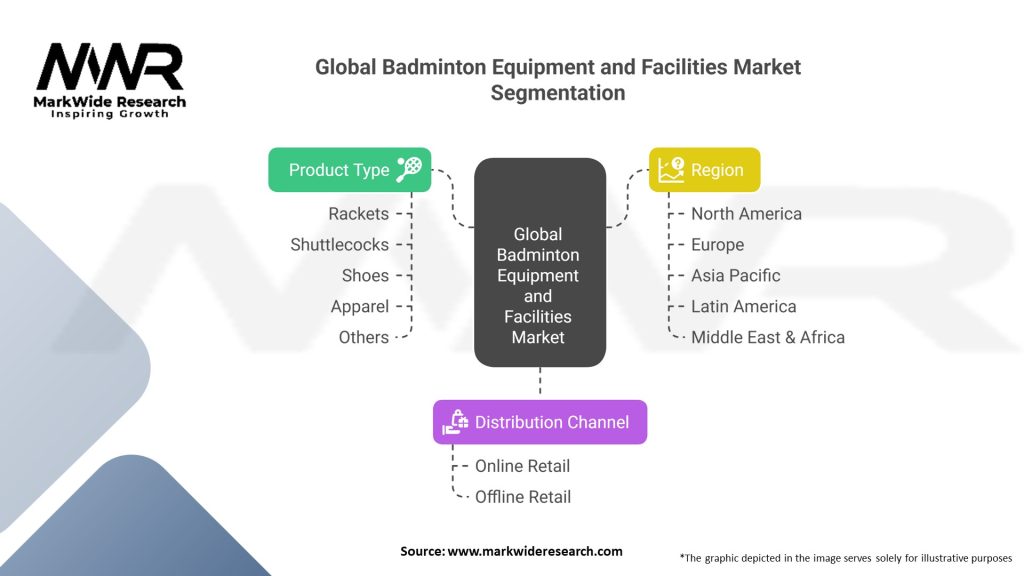
Task: Click the 'Online Retail' channel
Action: [522, 466]
